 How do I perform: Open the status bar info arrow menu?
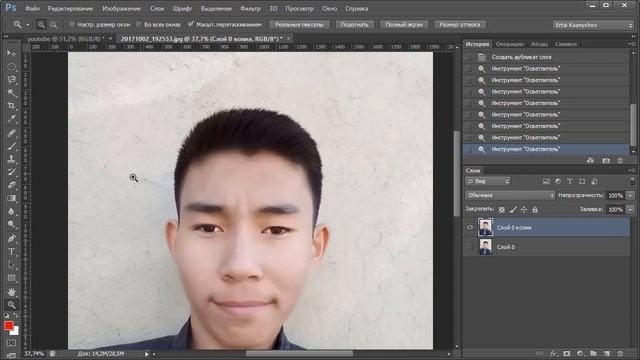coord(147,354)
